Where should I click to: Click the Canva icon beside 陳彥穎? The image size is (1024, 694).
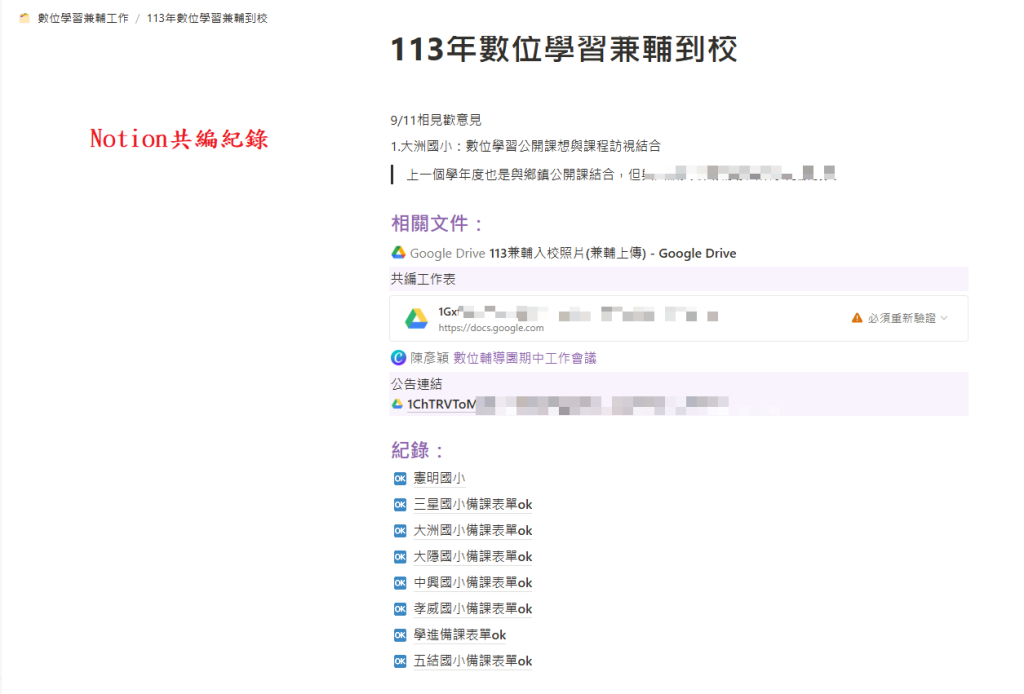click(398, 357)
